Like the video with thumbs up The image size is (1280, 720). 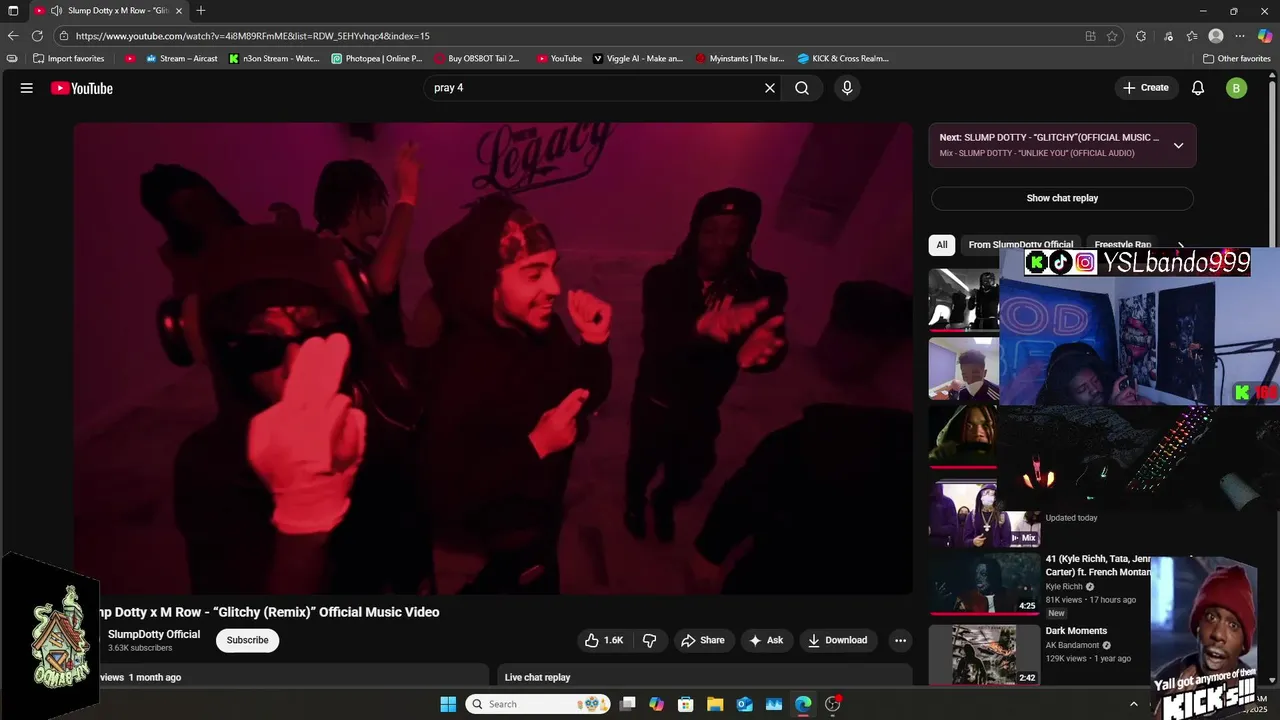point(603,640)
